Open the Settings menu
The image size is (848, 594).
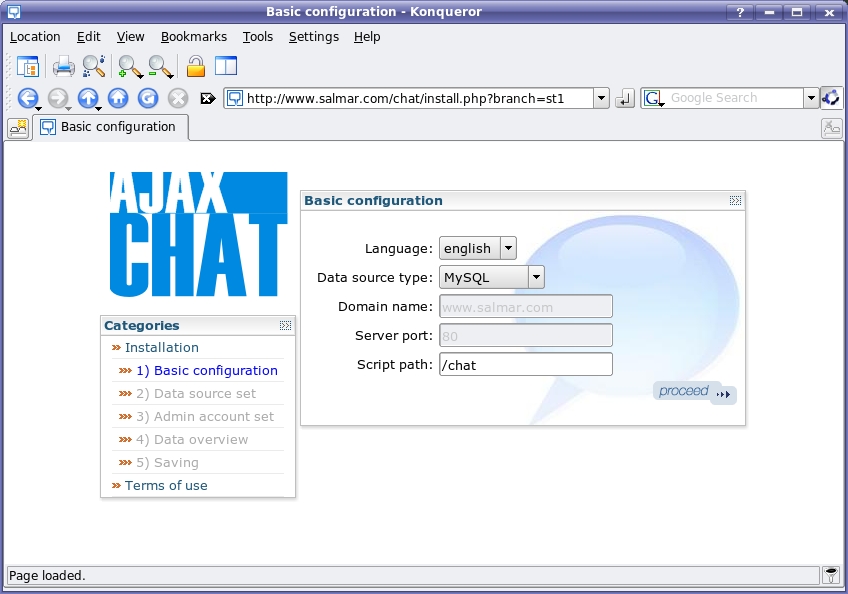(x=313, y=37)
